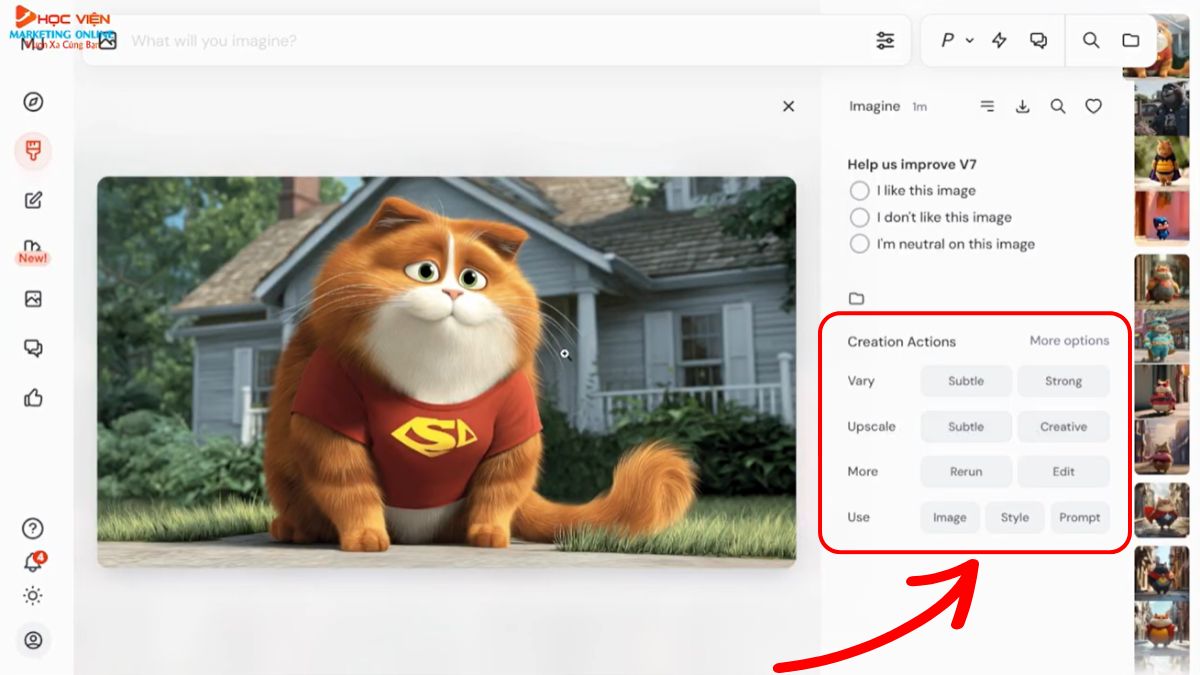Screen dimensions: 1200x675
Task: Open the prompt settings sliders icon
Action: (885, 41)
